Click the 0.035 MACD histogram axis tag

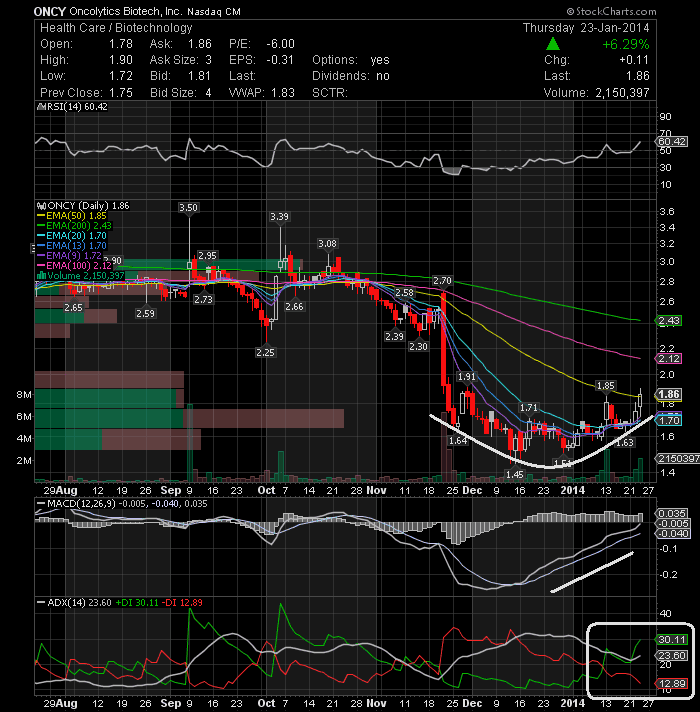(672, 514)
